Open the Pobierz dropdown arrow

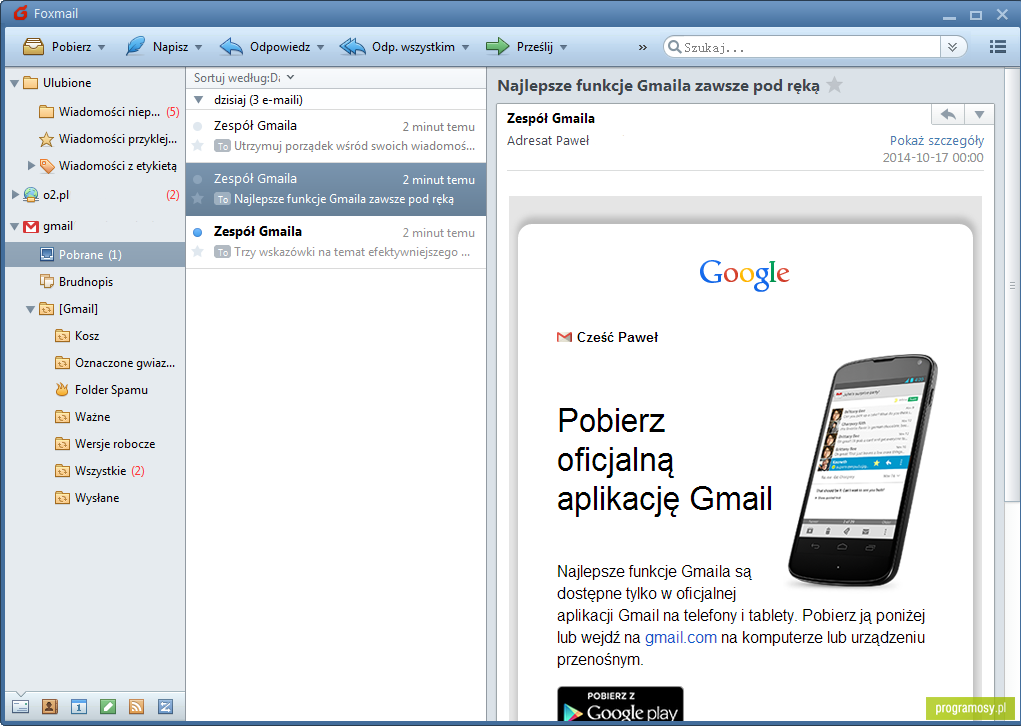click(102, 48)
